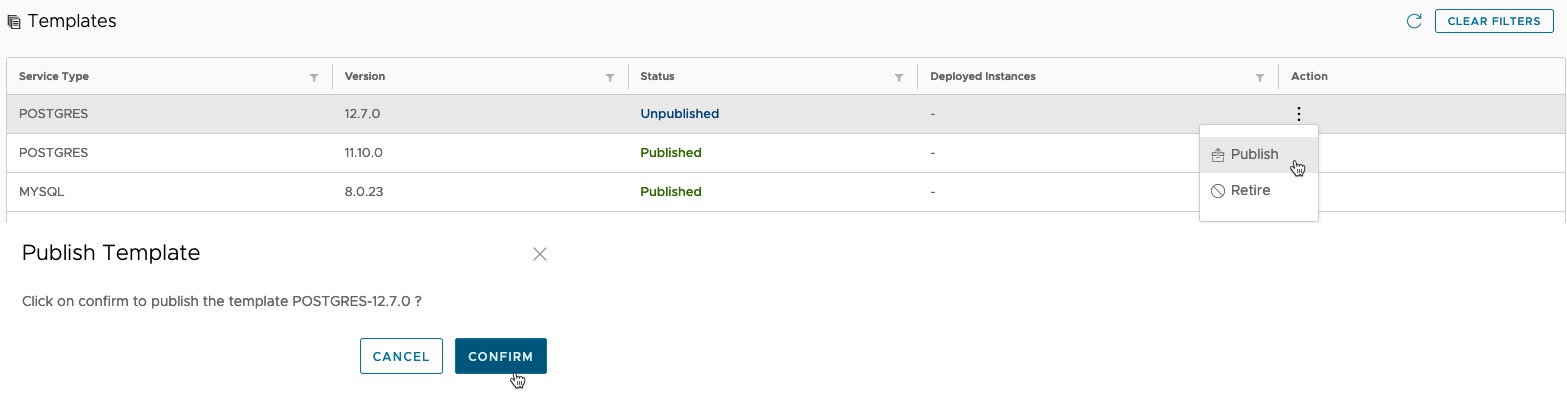This screenshot has width=1567, height=396.
Task: Click the Clear Filters button
Action: tap(1494, 21)
